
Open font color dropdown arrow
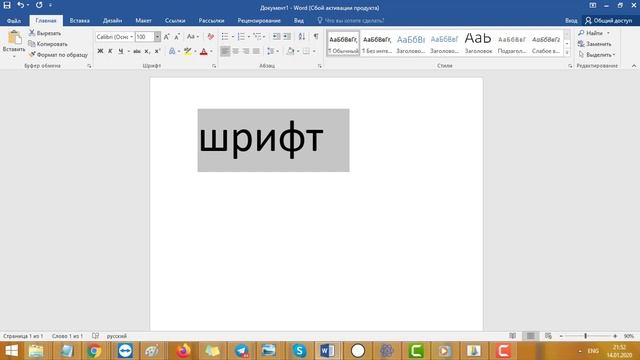pos(211,51)
